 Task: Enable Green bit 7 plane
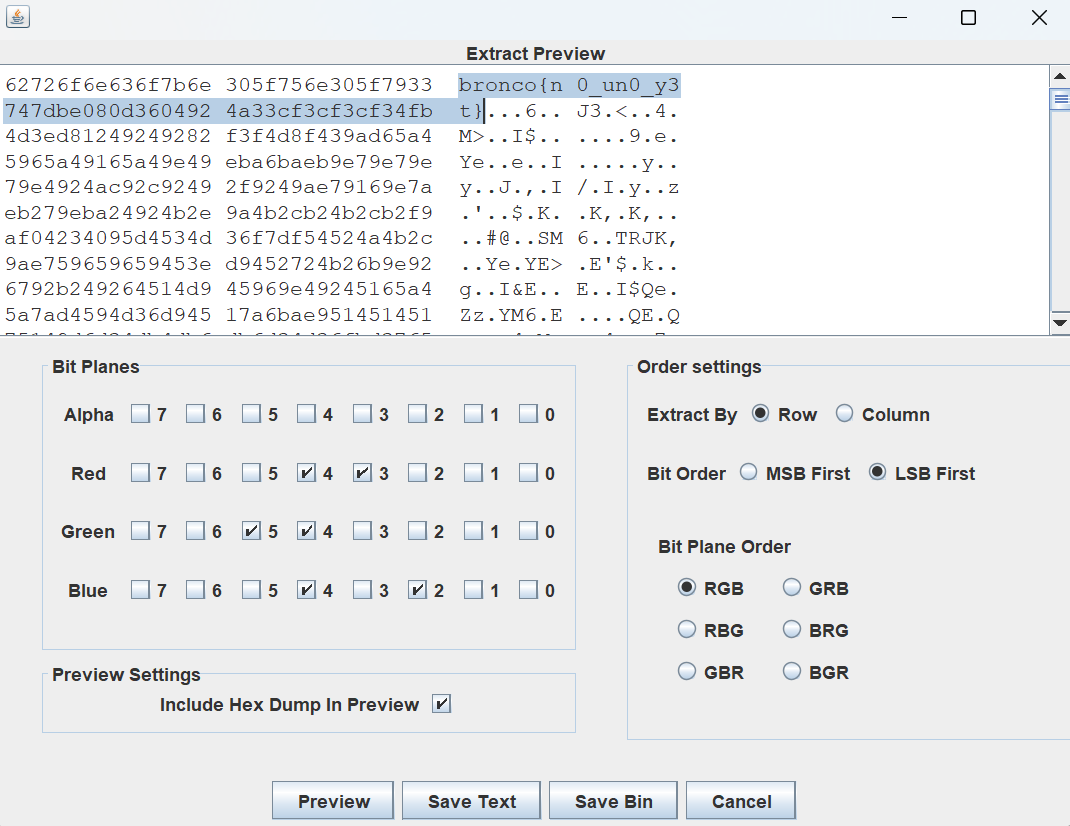coord(140,530)
